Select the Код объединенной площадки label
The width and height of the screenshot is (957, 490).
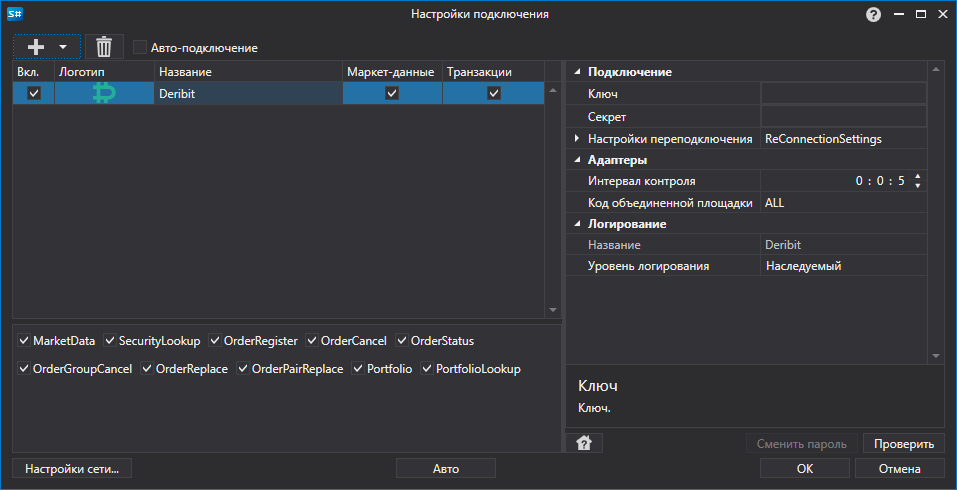pyautogui.click(x=670, y=203)
